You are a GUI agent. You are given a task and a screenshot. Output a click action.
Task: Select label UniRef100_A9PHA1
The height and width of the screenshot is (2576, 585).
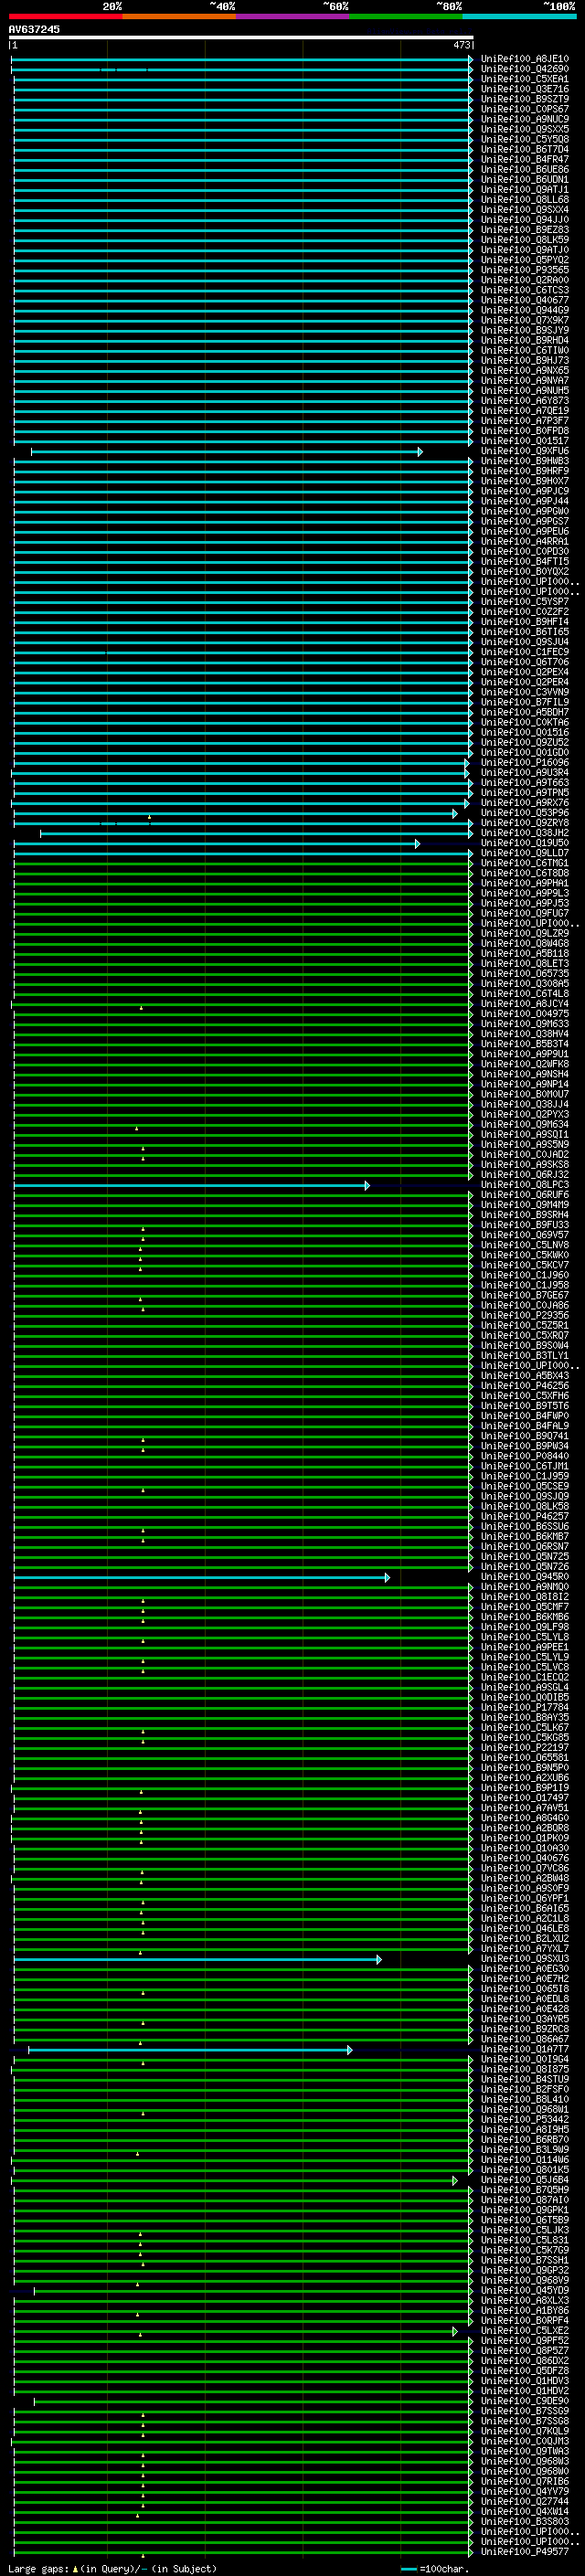(524, 883)
